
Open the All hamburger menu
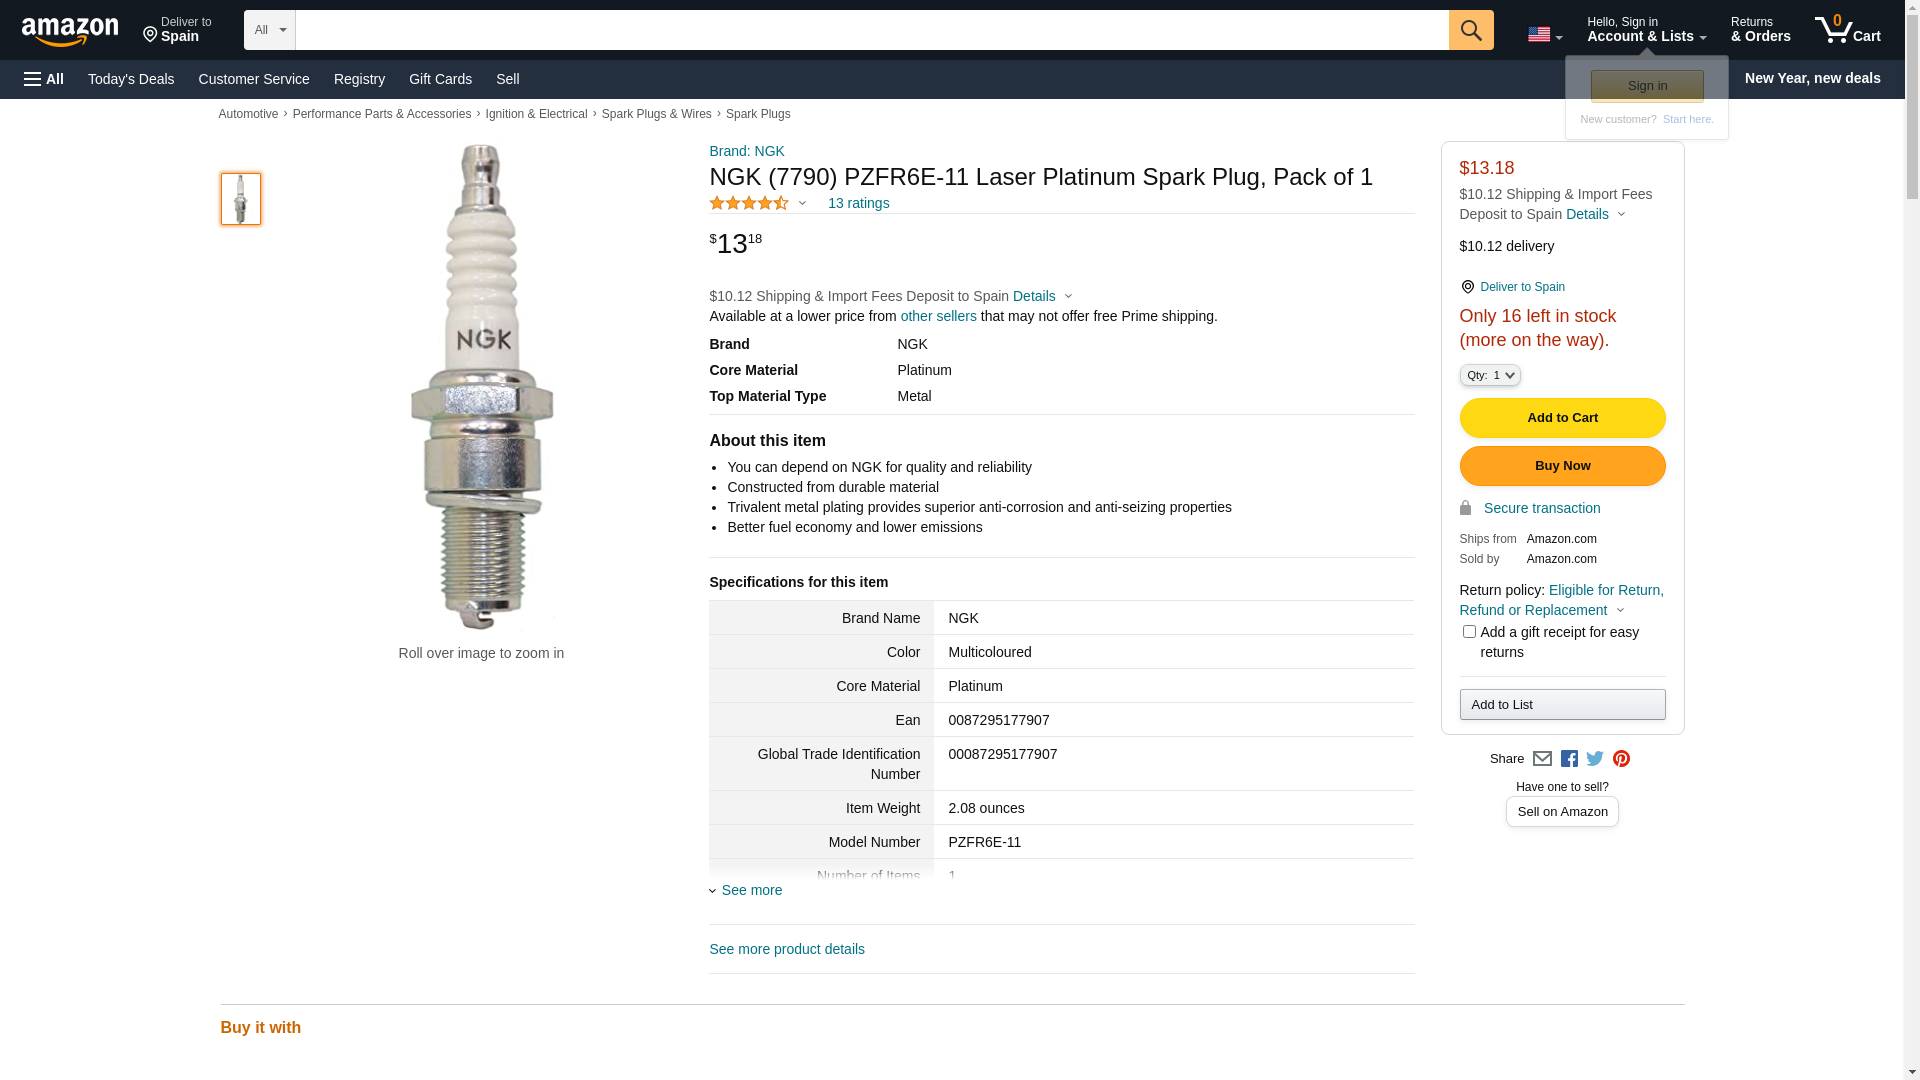pos(44,79)
